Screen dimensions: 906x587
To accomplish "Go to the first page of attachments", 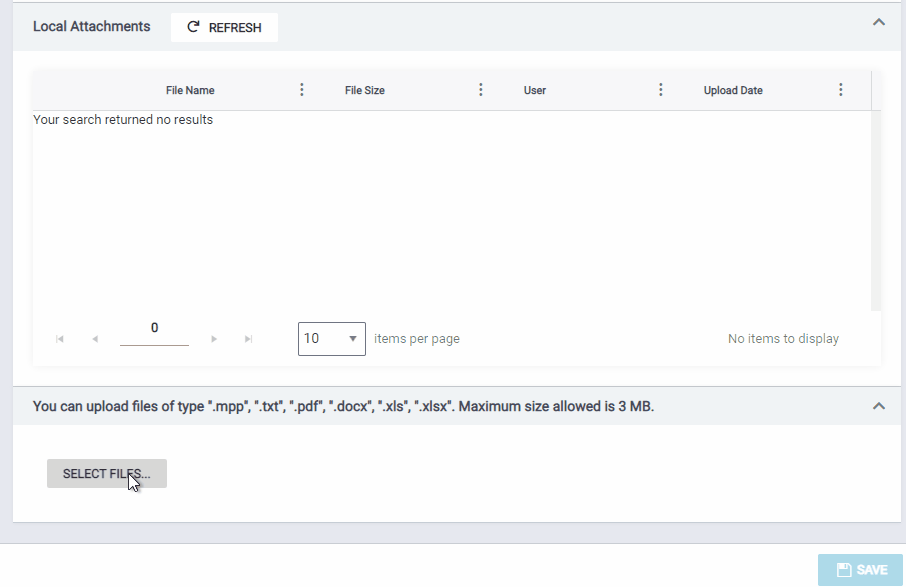I will 60,339.
